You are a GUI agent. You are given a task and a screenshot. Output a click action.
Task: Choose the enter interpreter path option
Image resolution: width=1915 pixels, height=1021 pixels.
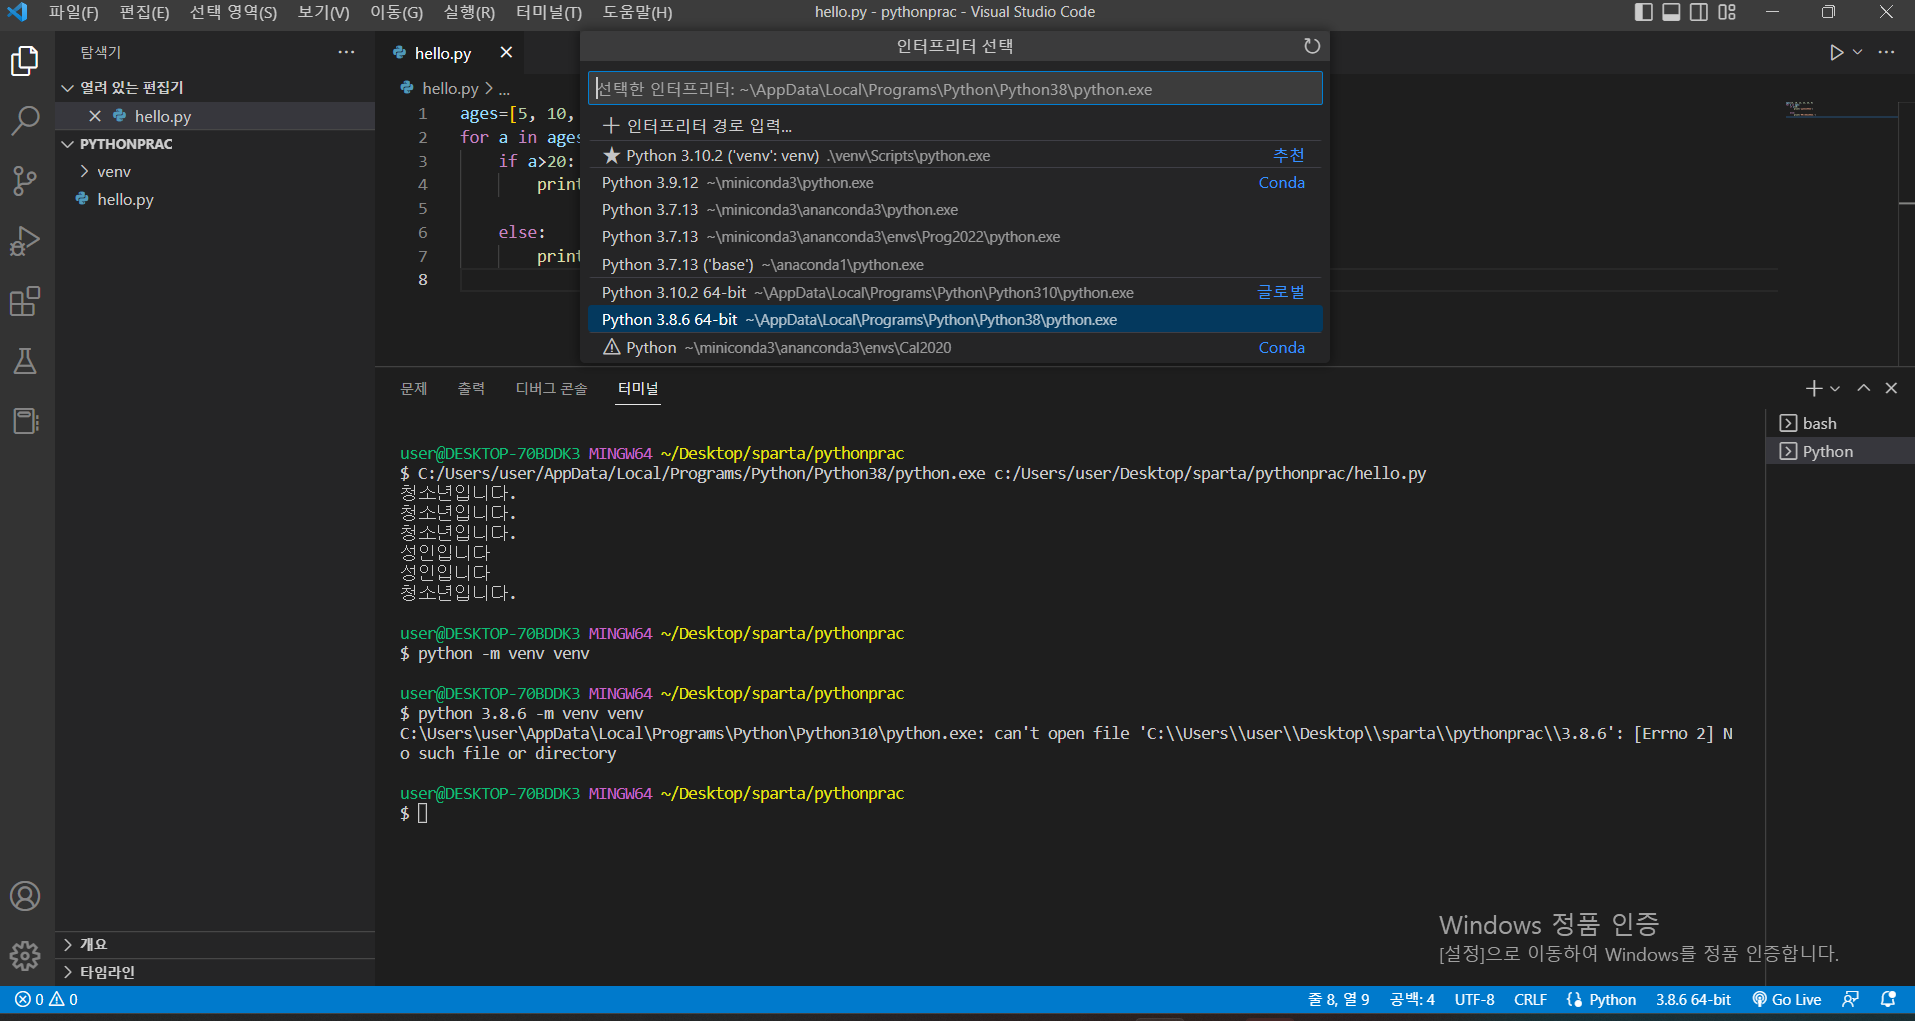[x=955, y=125]
